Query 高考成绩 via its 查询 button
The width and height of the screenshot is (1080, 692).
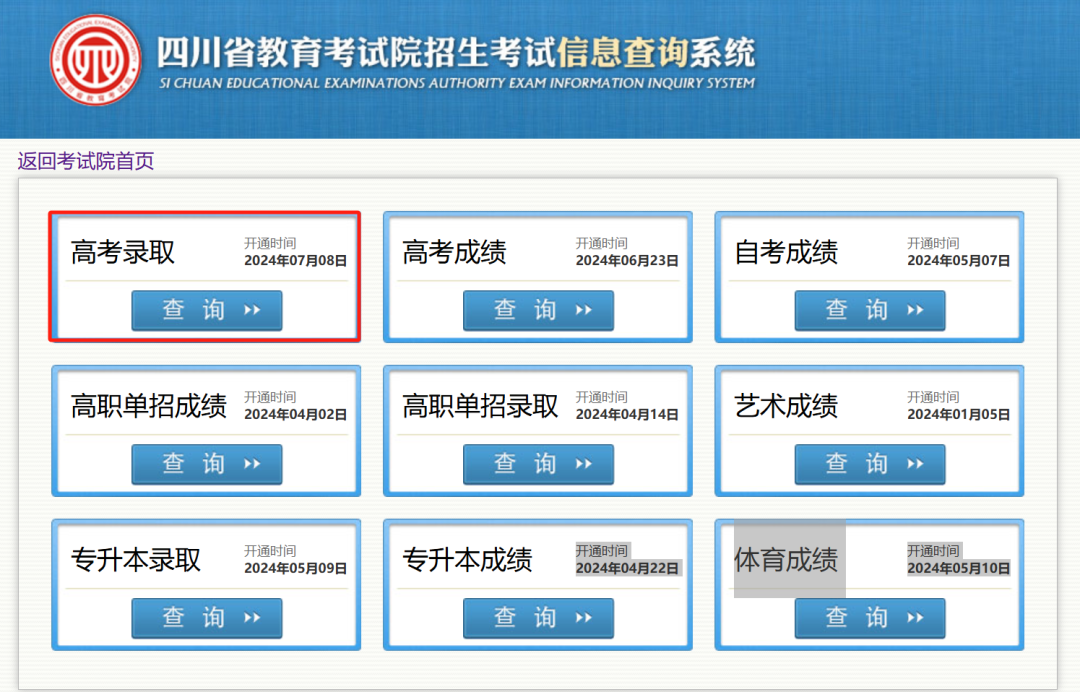pyautogui.click(x=538, y=310)
